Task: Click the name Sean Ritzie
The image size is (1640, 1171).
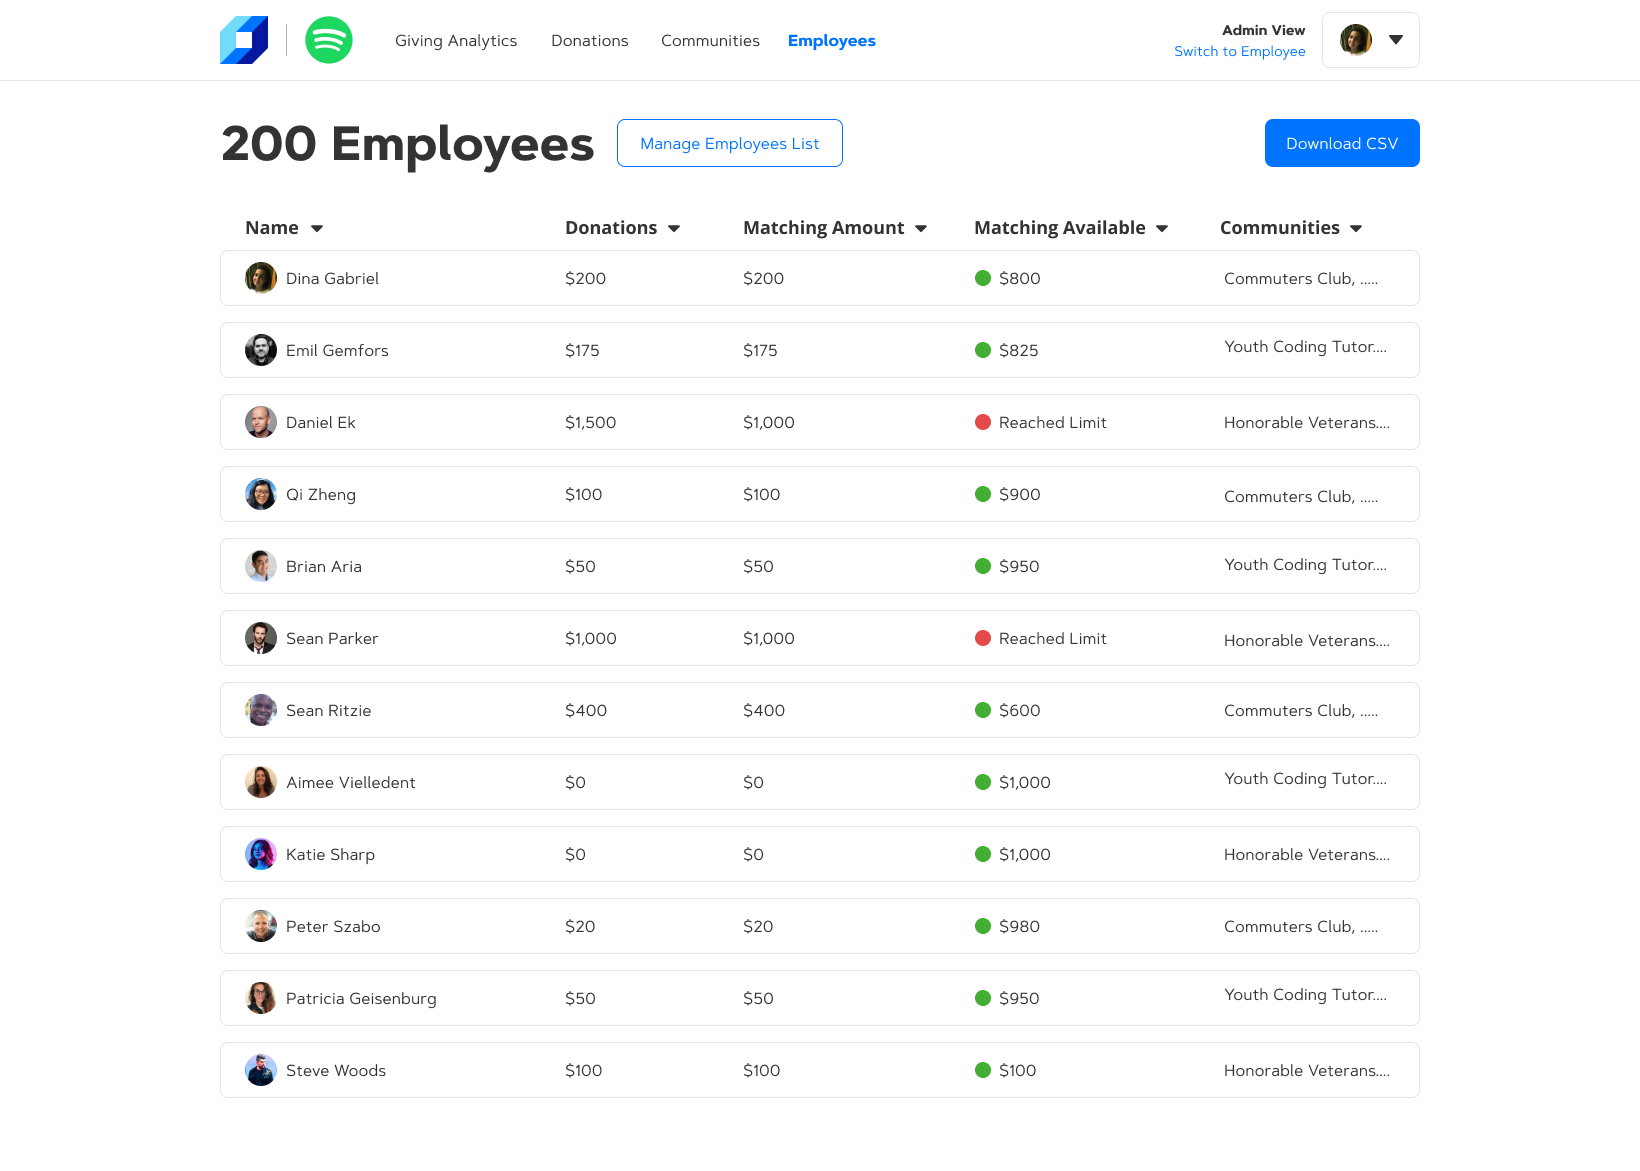Action: [x=329, y=711]
